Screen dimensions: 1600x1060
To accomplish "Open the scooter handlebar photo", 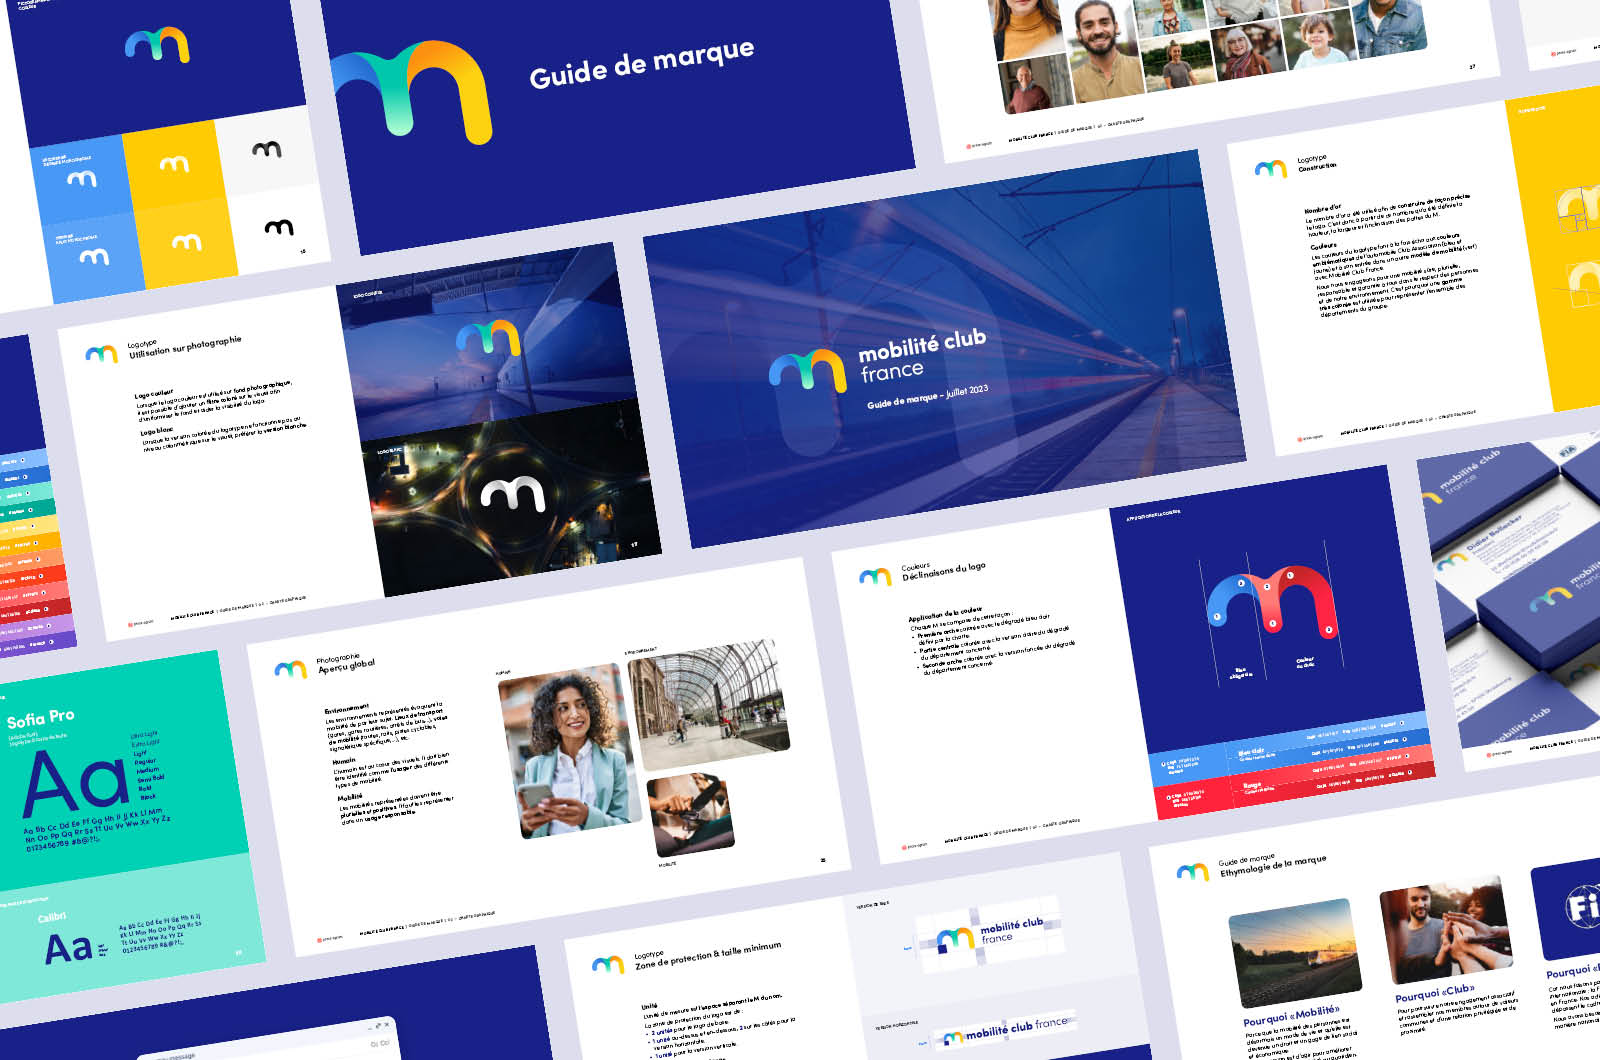I will click(690, 814).
